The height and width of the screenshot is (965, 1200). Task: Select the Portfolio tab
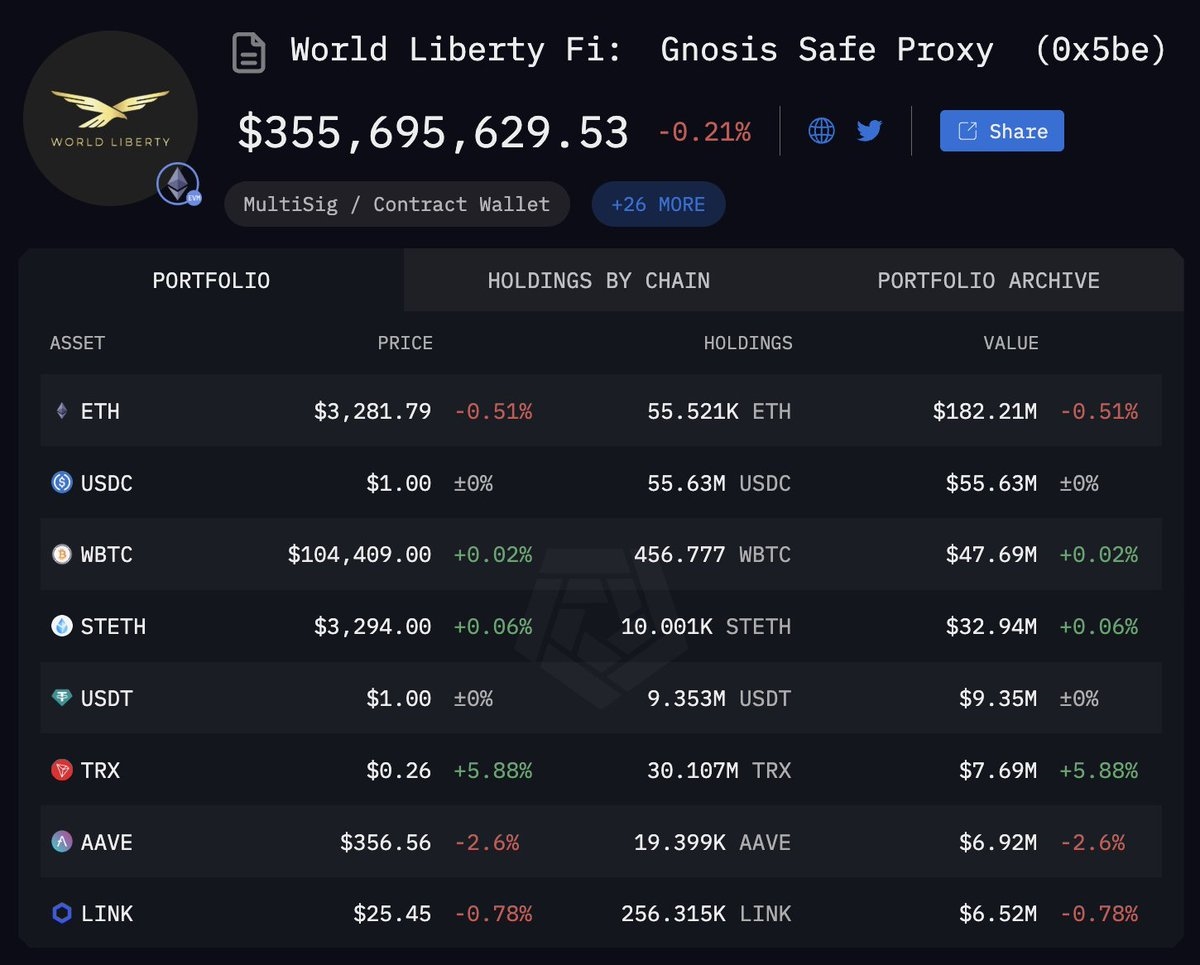[211, 281]
